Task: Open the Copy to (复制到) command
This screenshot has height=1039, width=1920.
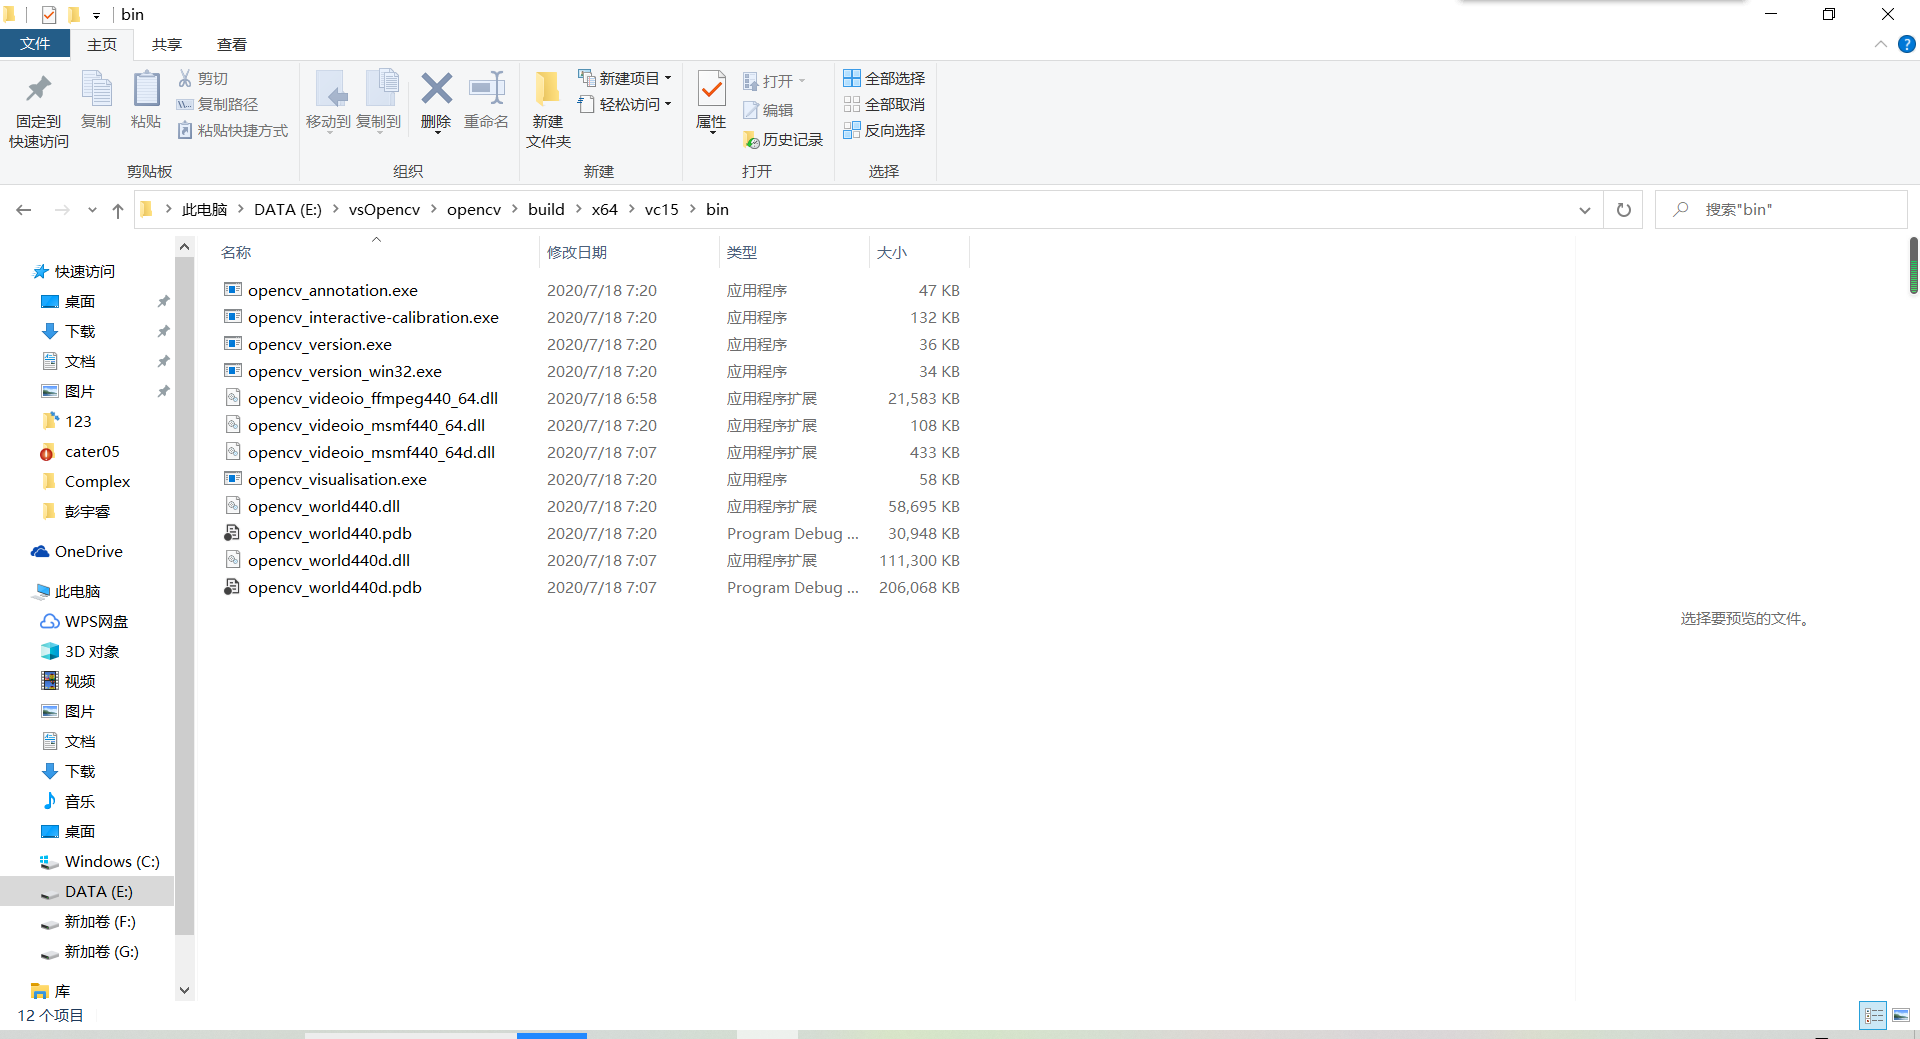Action: tap(379, 100)
